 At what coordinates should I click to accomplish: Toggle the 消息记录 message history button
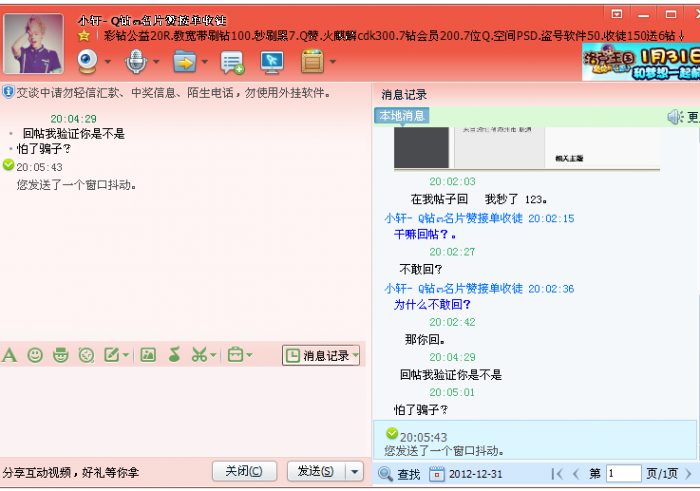pyautogui.click(x=317, y=356)
